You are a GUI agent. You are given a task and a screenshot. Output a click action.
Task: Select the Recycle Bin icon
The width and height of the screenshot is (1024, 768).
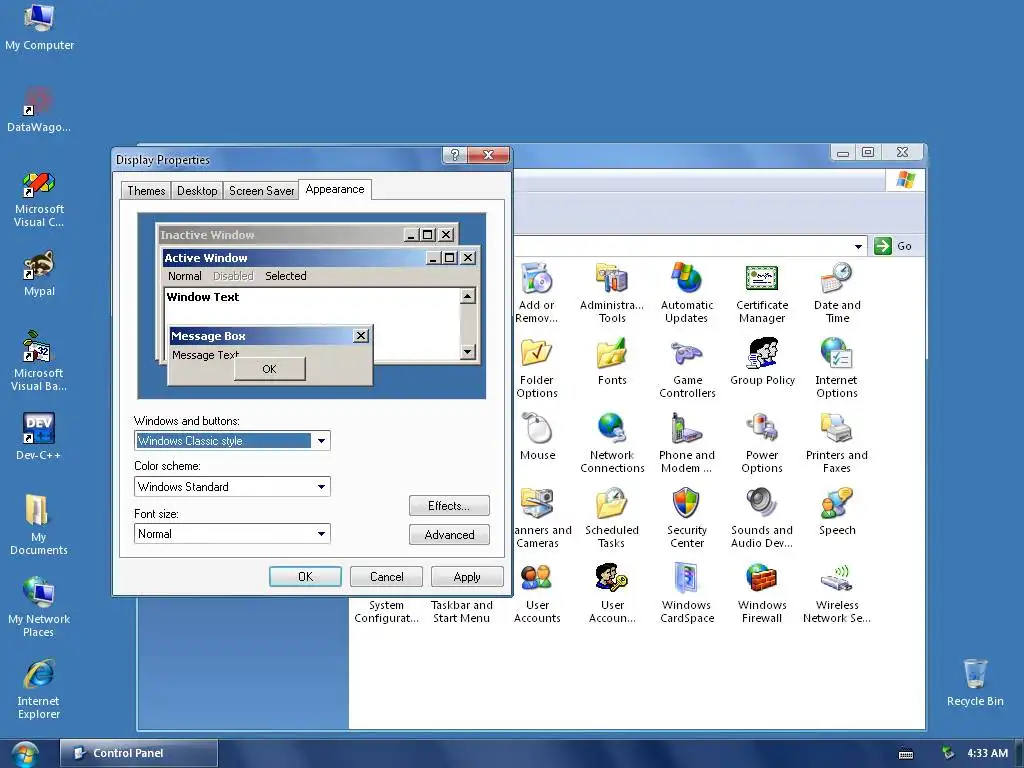pos(975,682)
